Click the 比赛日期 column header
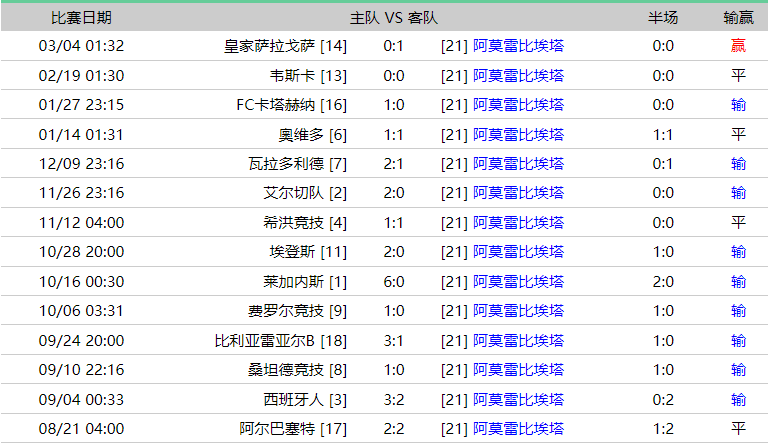Image resolution: width=768 pixels, height=443 pixels. (81, 18)
